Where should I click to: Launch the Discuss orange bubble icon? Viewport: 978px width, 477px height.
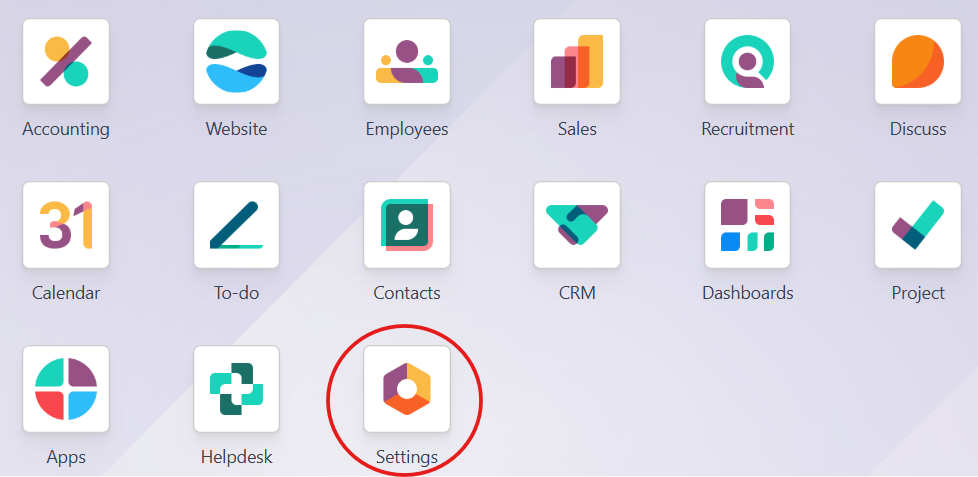[x=917, y=62]
